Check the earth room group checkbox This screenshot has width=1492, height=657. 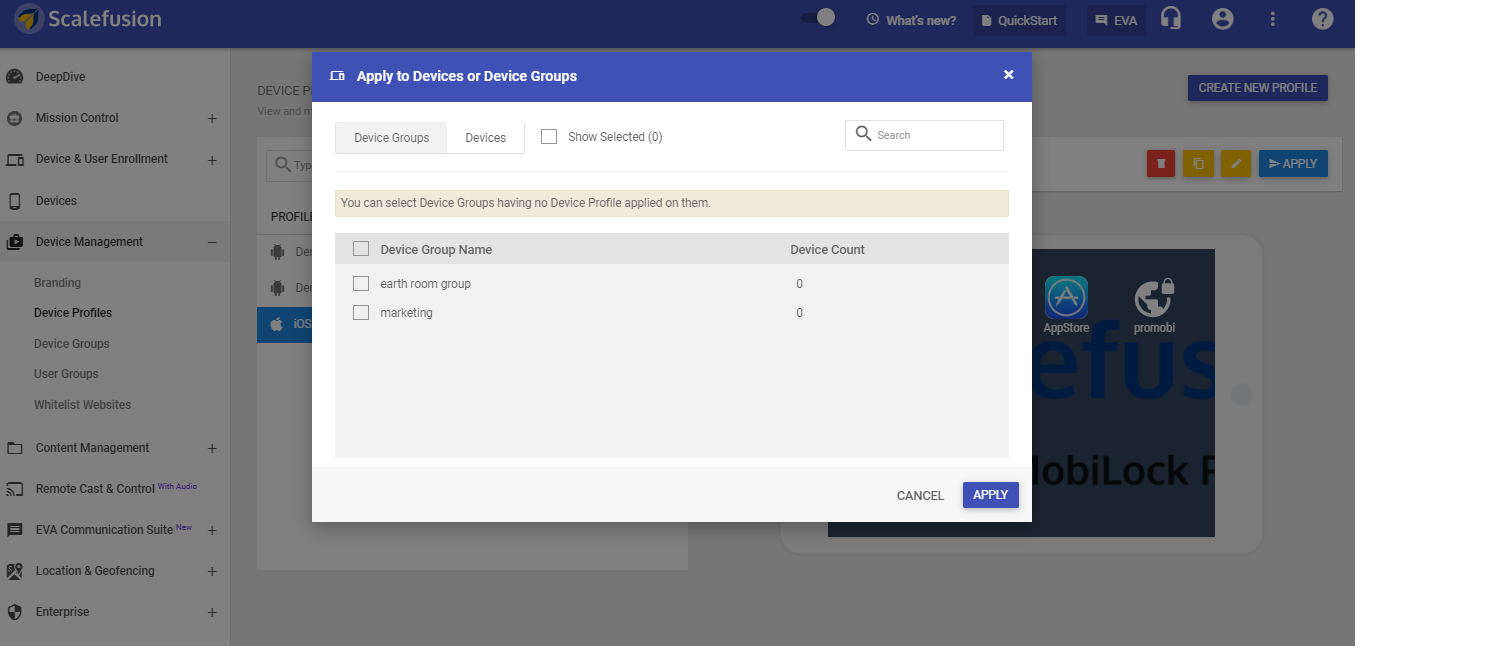point(361,283)
